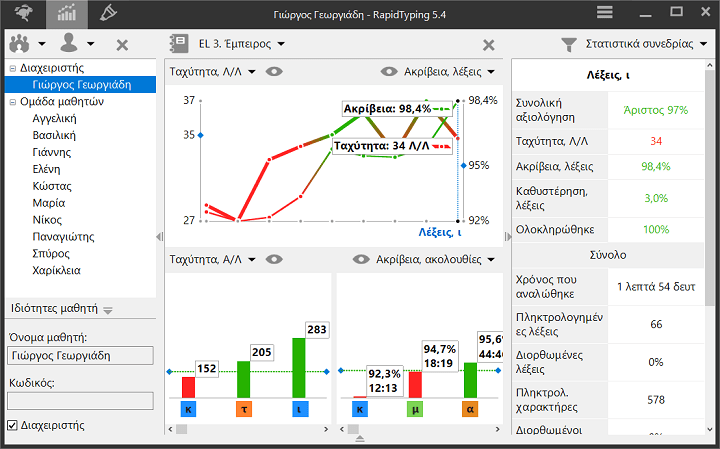Toggle accuracy bars visibility in lower chart
Viewport: 720px width, 449px height.
tap(361, 259)
